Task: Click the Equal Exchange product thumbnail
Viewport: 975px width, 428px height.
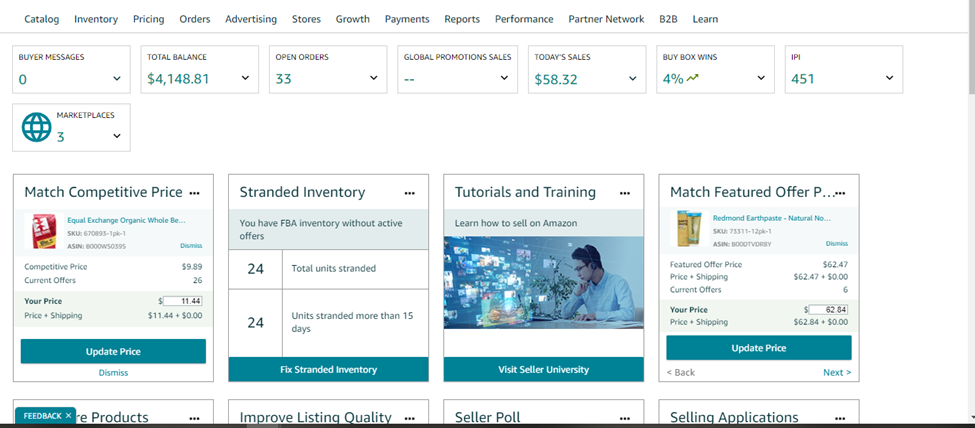Action: coord(43,231)
